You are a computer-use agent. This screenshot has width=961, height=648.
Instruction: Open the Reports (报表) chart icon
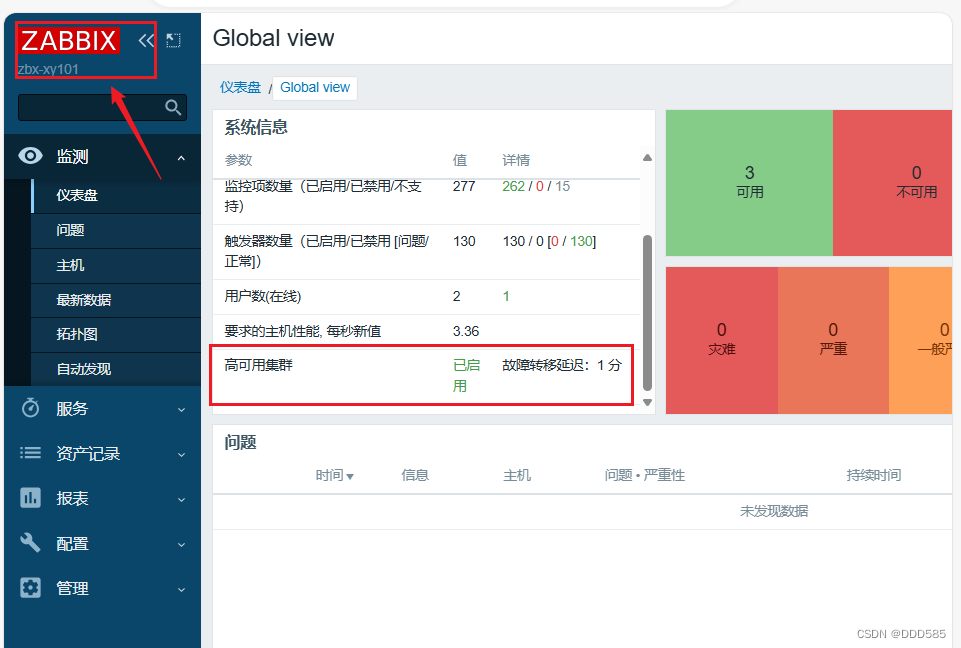[29, 498]
